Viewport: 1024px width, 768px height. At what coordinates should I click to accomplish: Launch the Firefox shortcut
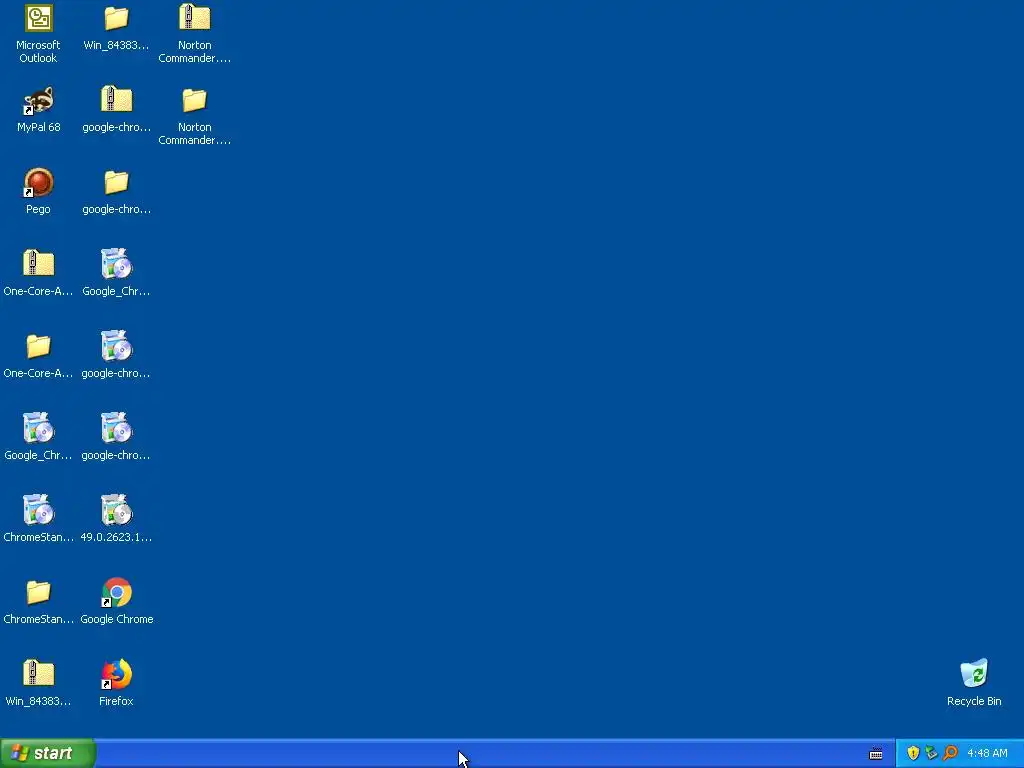(116, 682)
